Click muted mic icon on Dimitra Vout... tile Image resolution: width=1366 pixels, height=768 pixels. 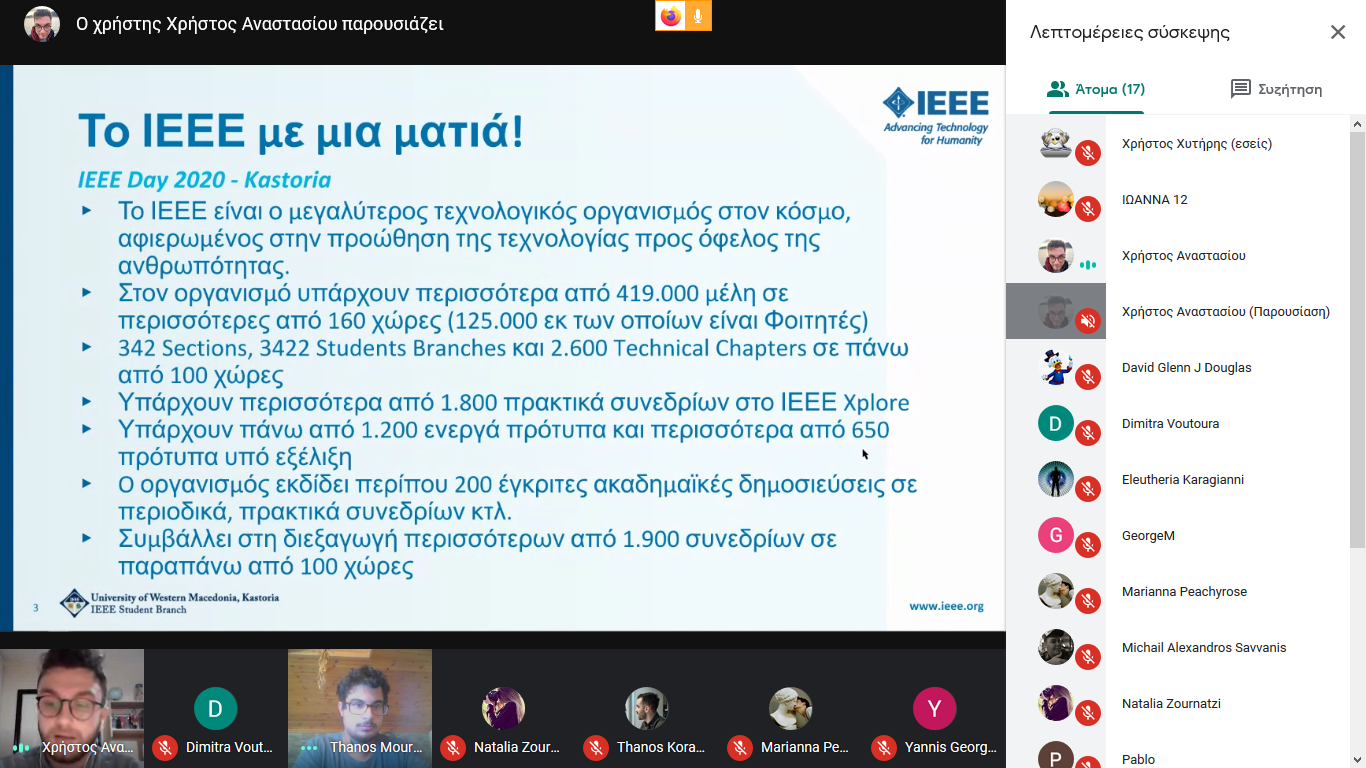(x=164, y=748)
